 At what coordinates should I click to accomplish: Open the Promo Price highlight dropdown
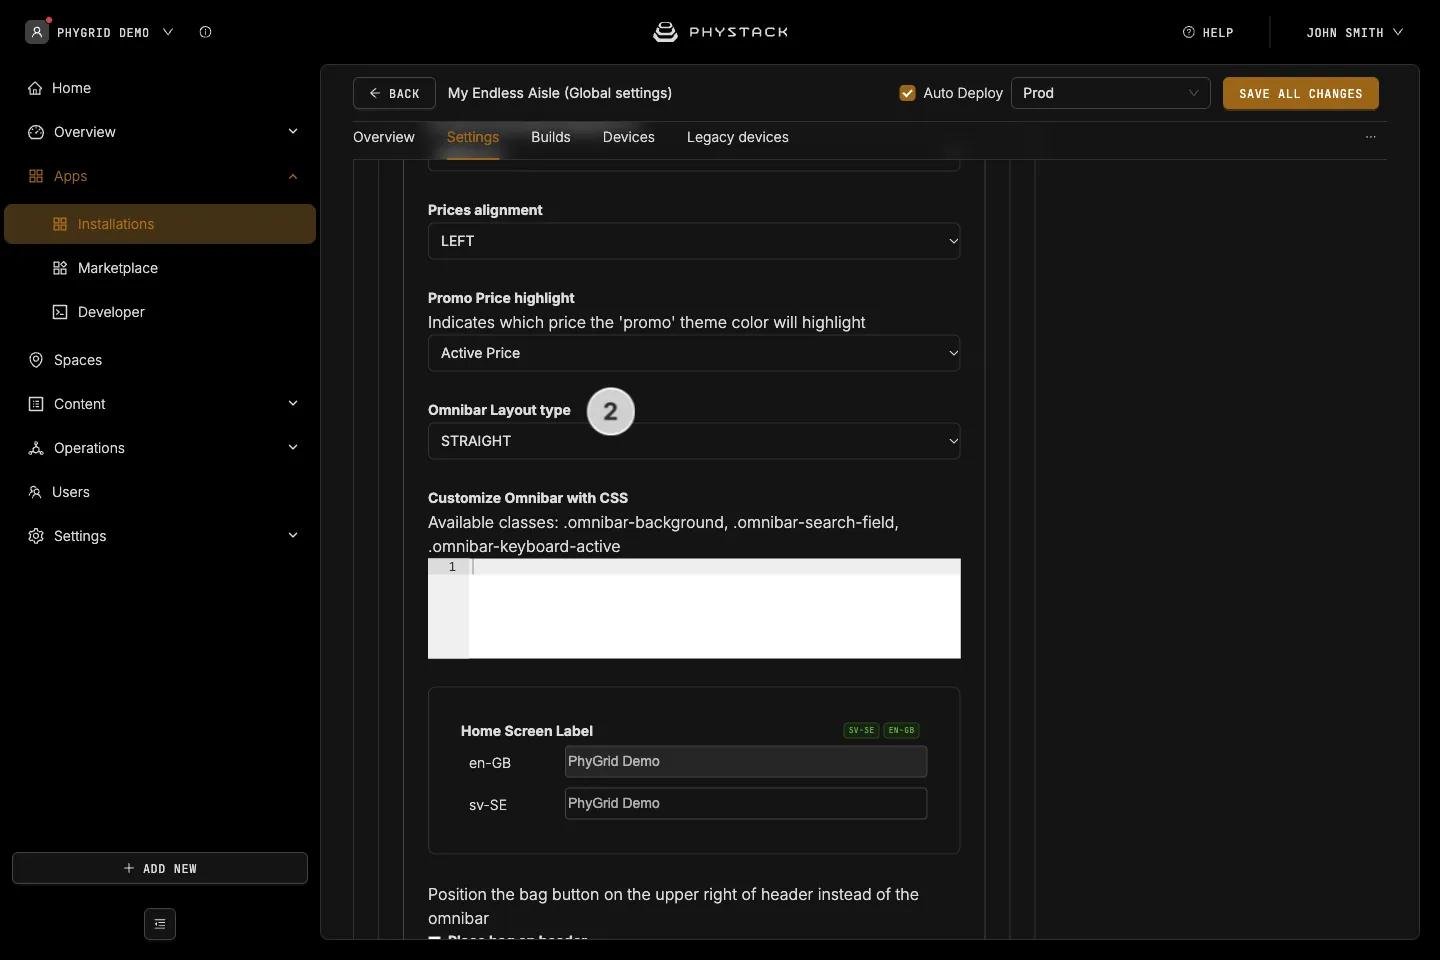tap(694, 353)
